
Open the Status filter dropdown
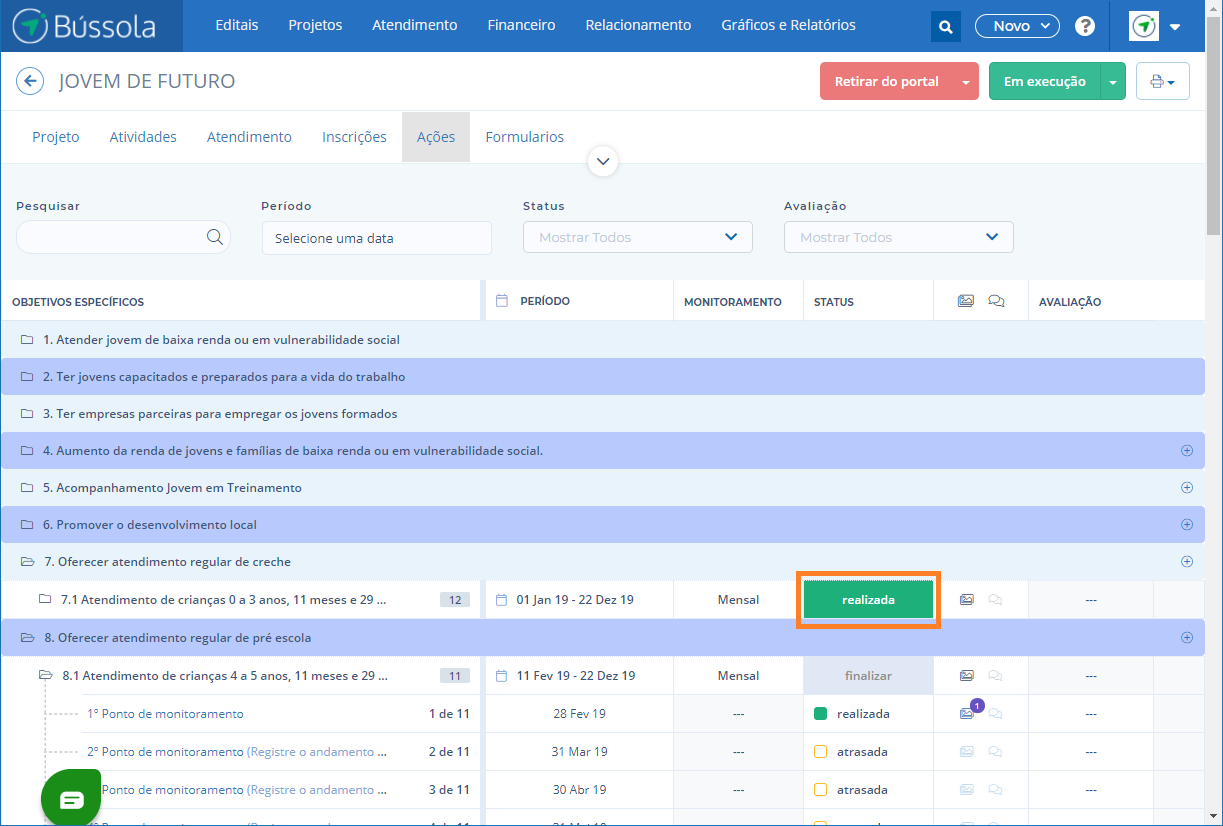637,237
